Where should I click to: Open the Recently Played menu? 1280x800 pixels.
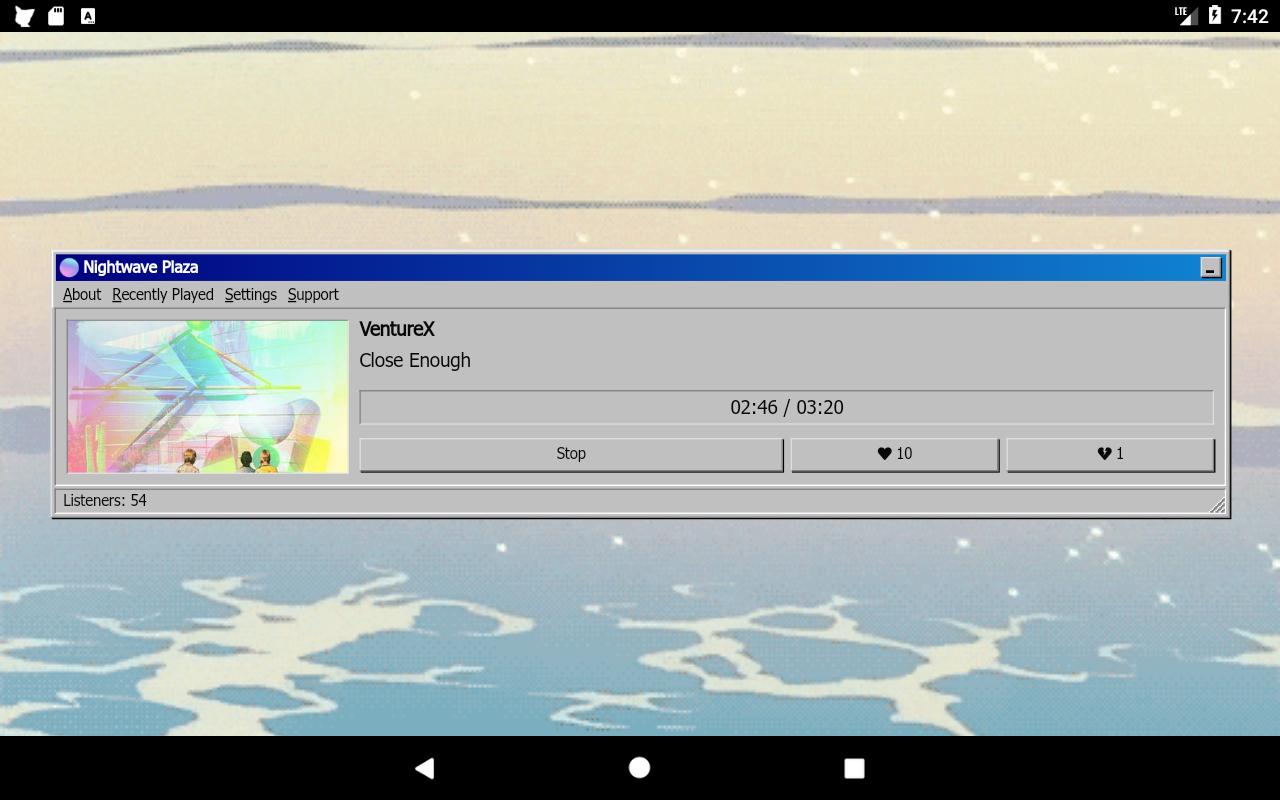163,294
